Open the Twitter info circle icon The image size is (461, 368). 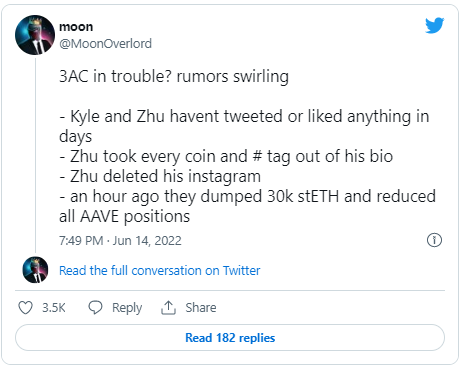(434, 240)
